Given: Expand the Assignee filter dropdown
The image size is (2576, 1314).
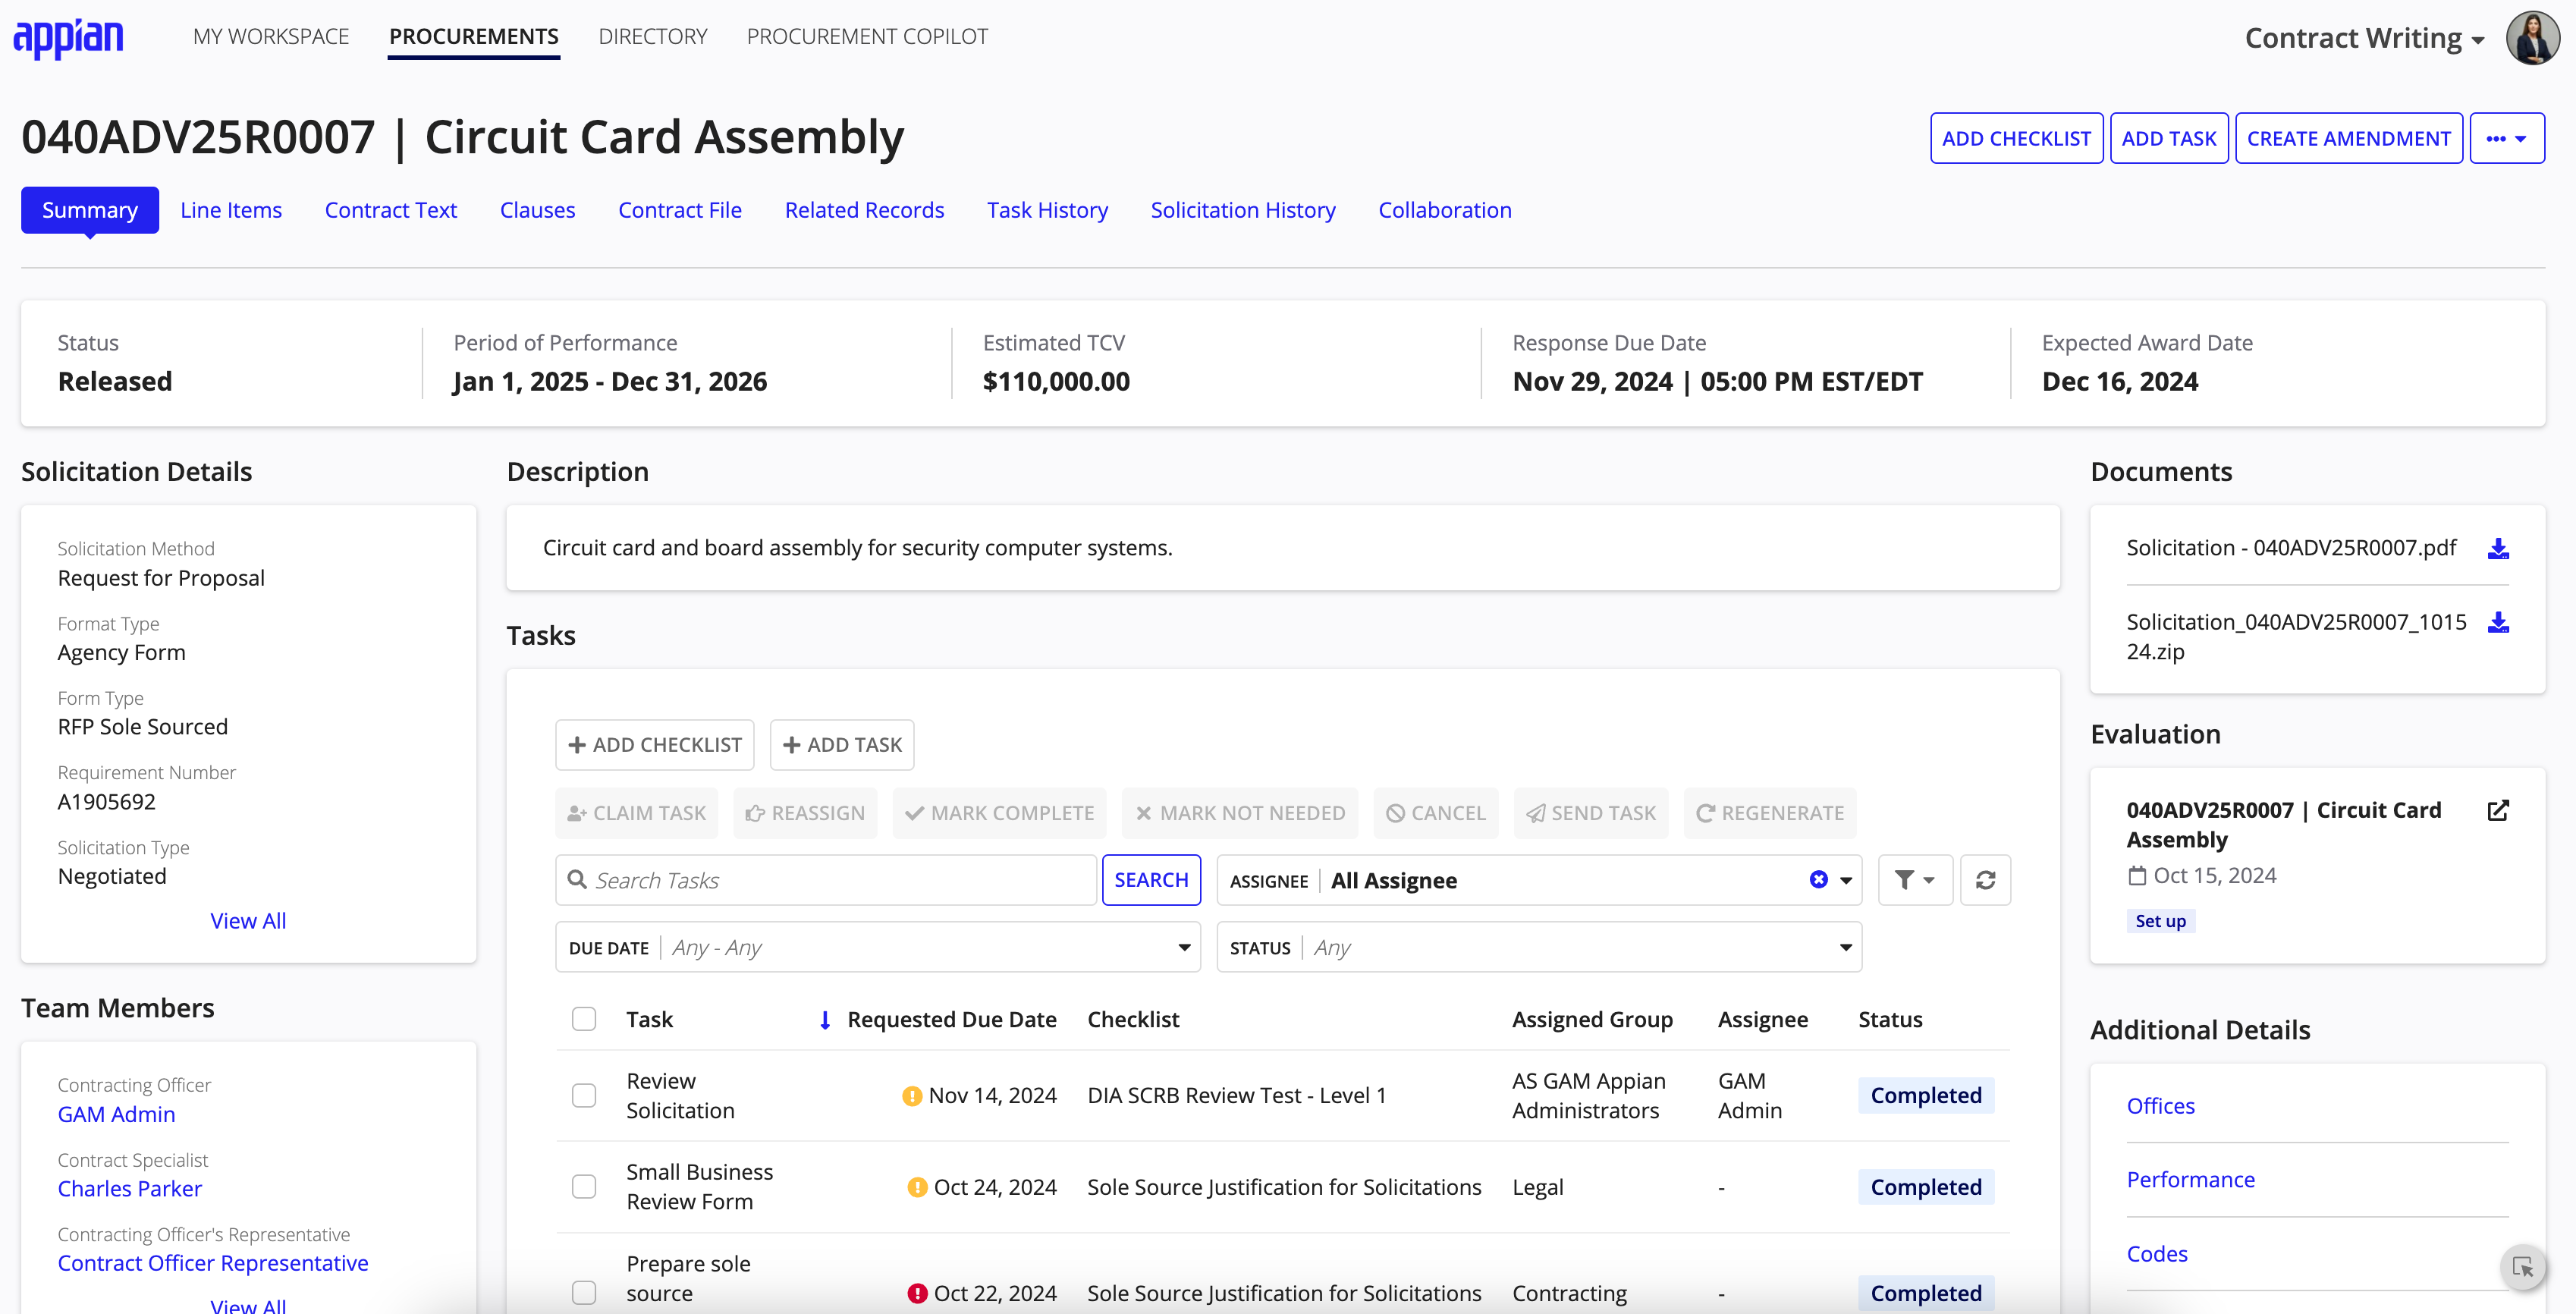Looking at the screenshot, I should click(x=1845, y=880).
